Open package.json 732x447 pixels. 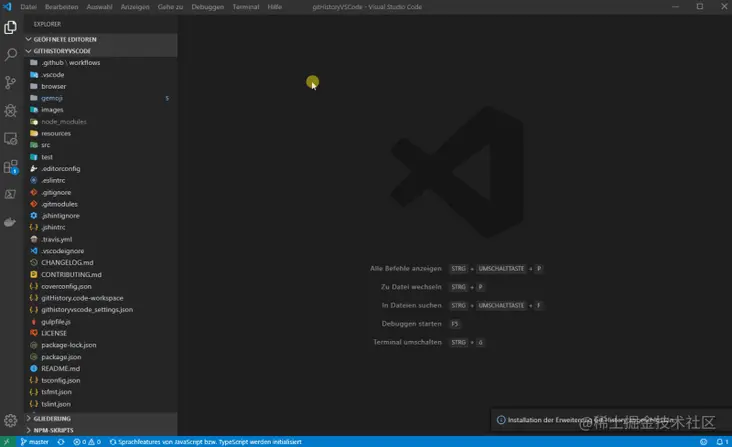[x=101, y=357]
